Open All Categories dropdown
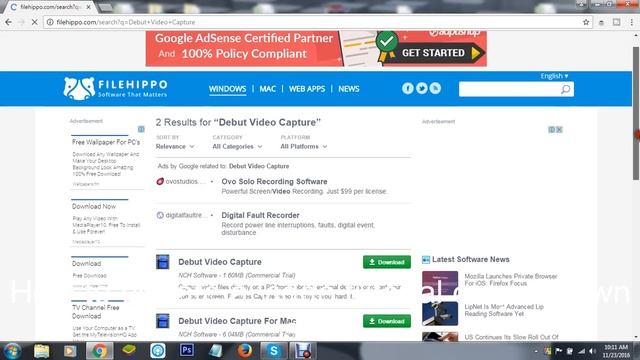 pyautogui.click(x=237, y=147)
